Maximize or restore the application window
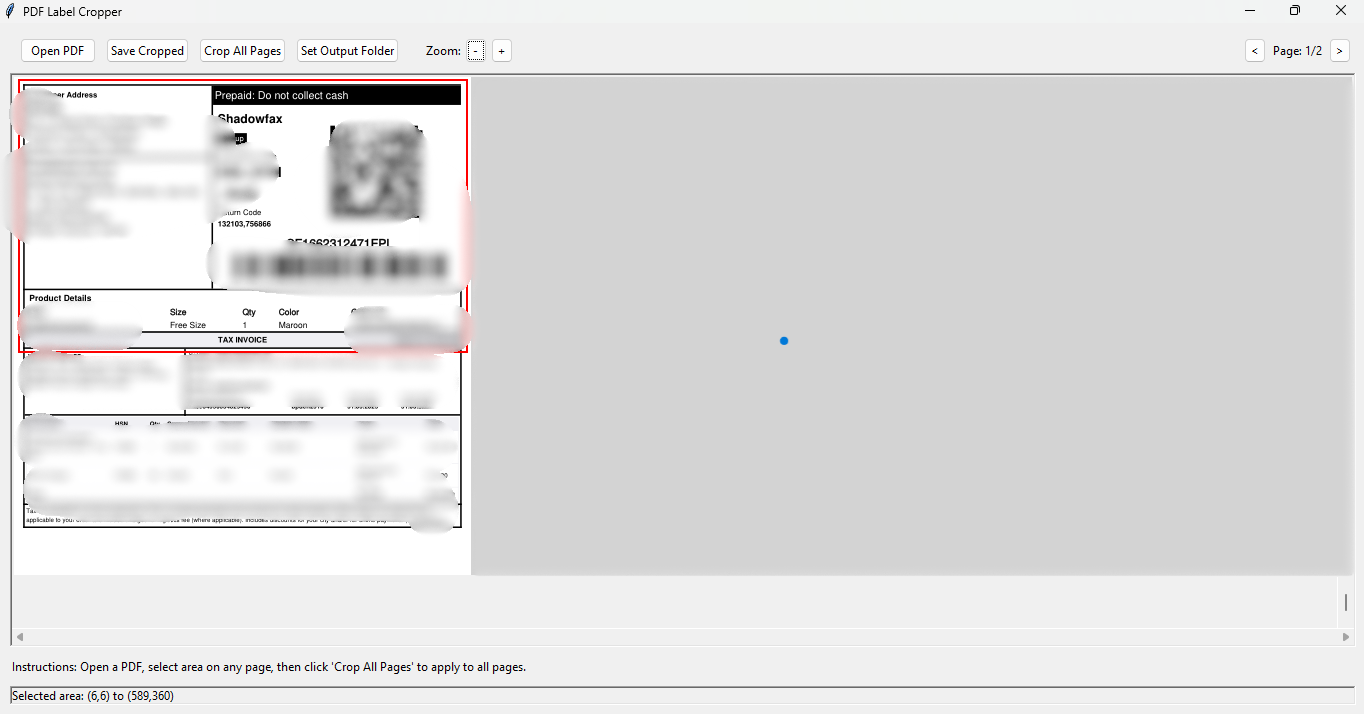Viewport: 1364px width, 714px height. tap(1295, 11)
